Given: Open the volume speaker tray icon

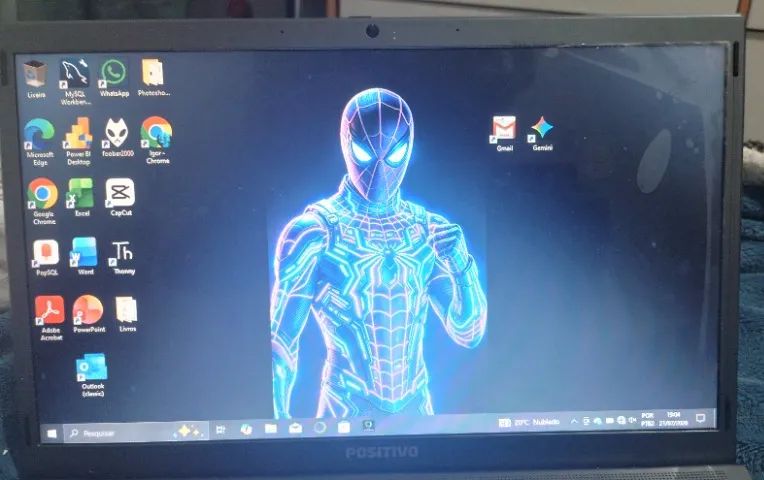Looking at the screenshot, I should coord(632,420).
